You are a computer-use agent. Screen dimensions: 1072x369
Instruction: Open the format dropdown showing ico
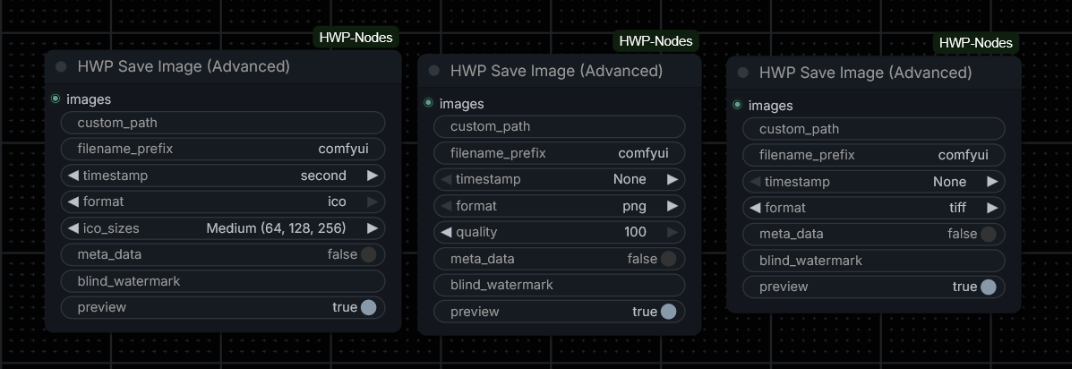223,202
